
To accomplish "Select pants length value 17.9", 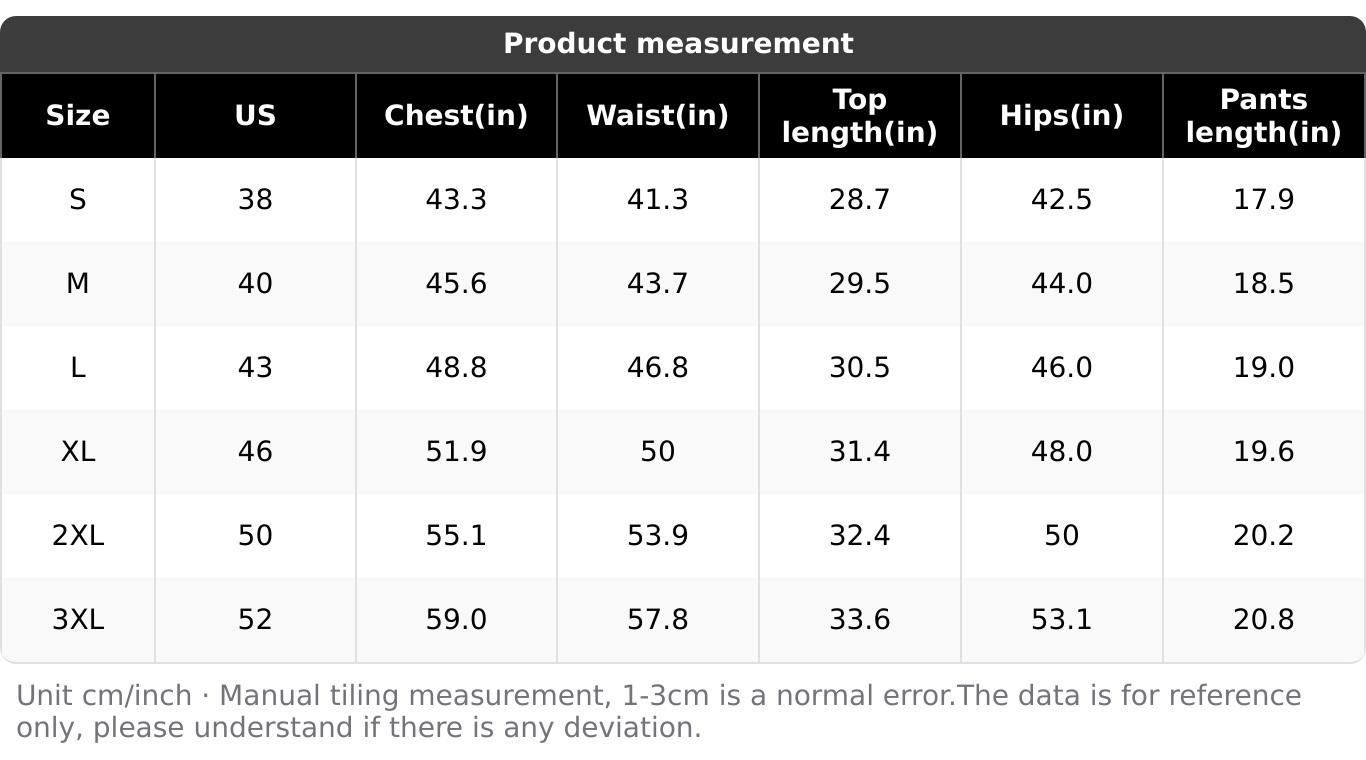I will (1263, 200).
